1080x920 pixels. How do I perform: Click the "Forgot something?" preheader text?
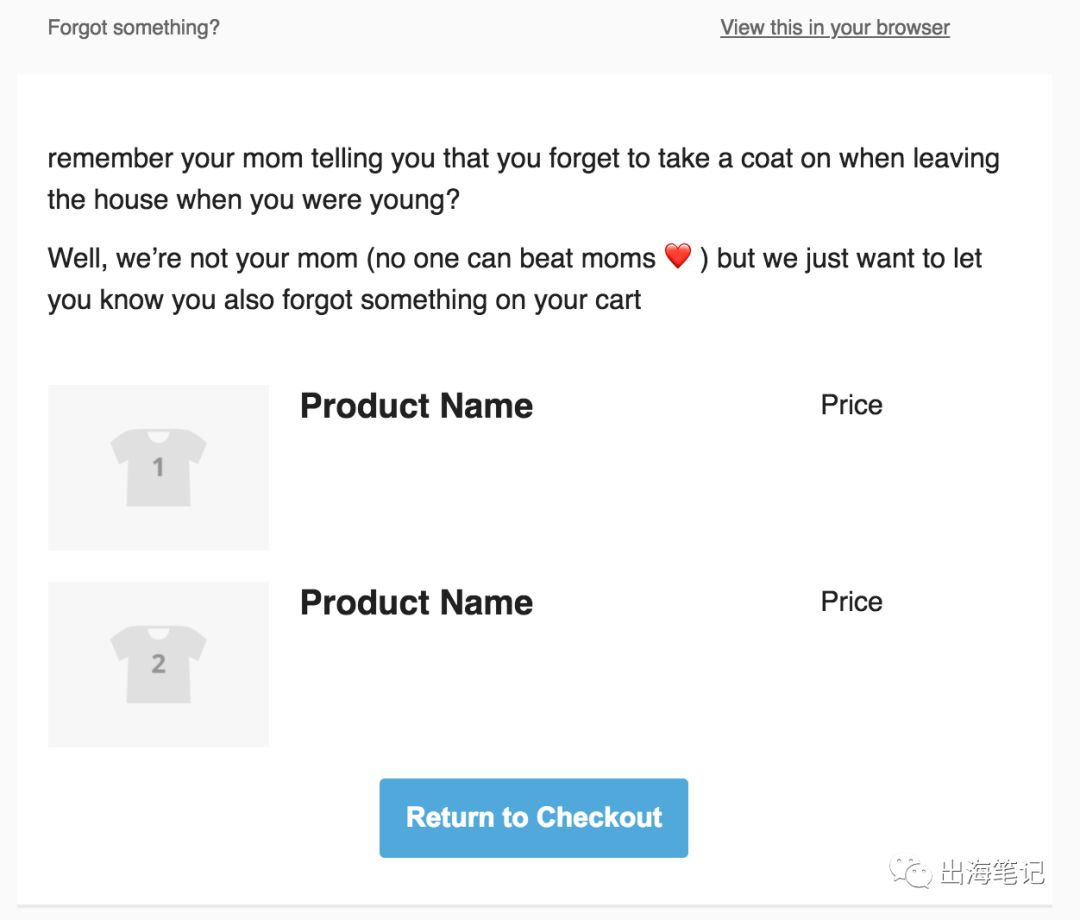click(x=133, y=28)
